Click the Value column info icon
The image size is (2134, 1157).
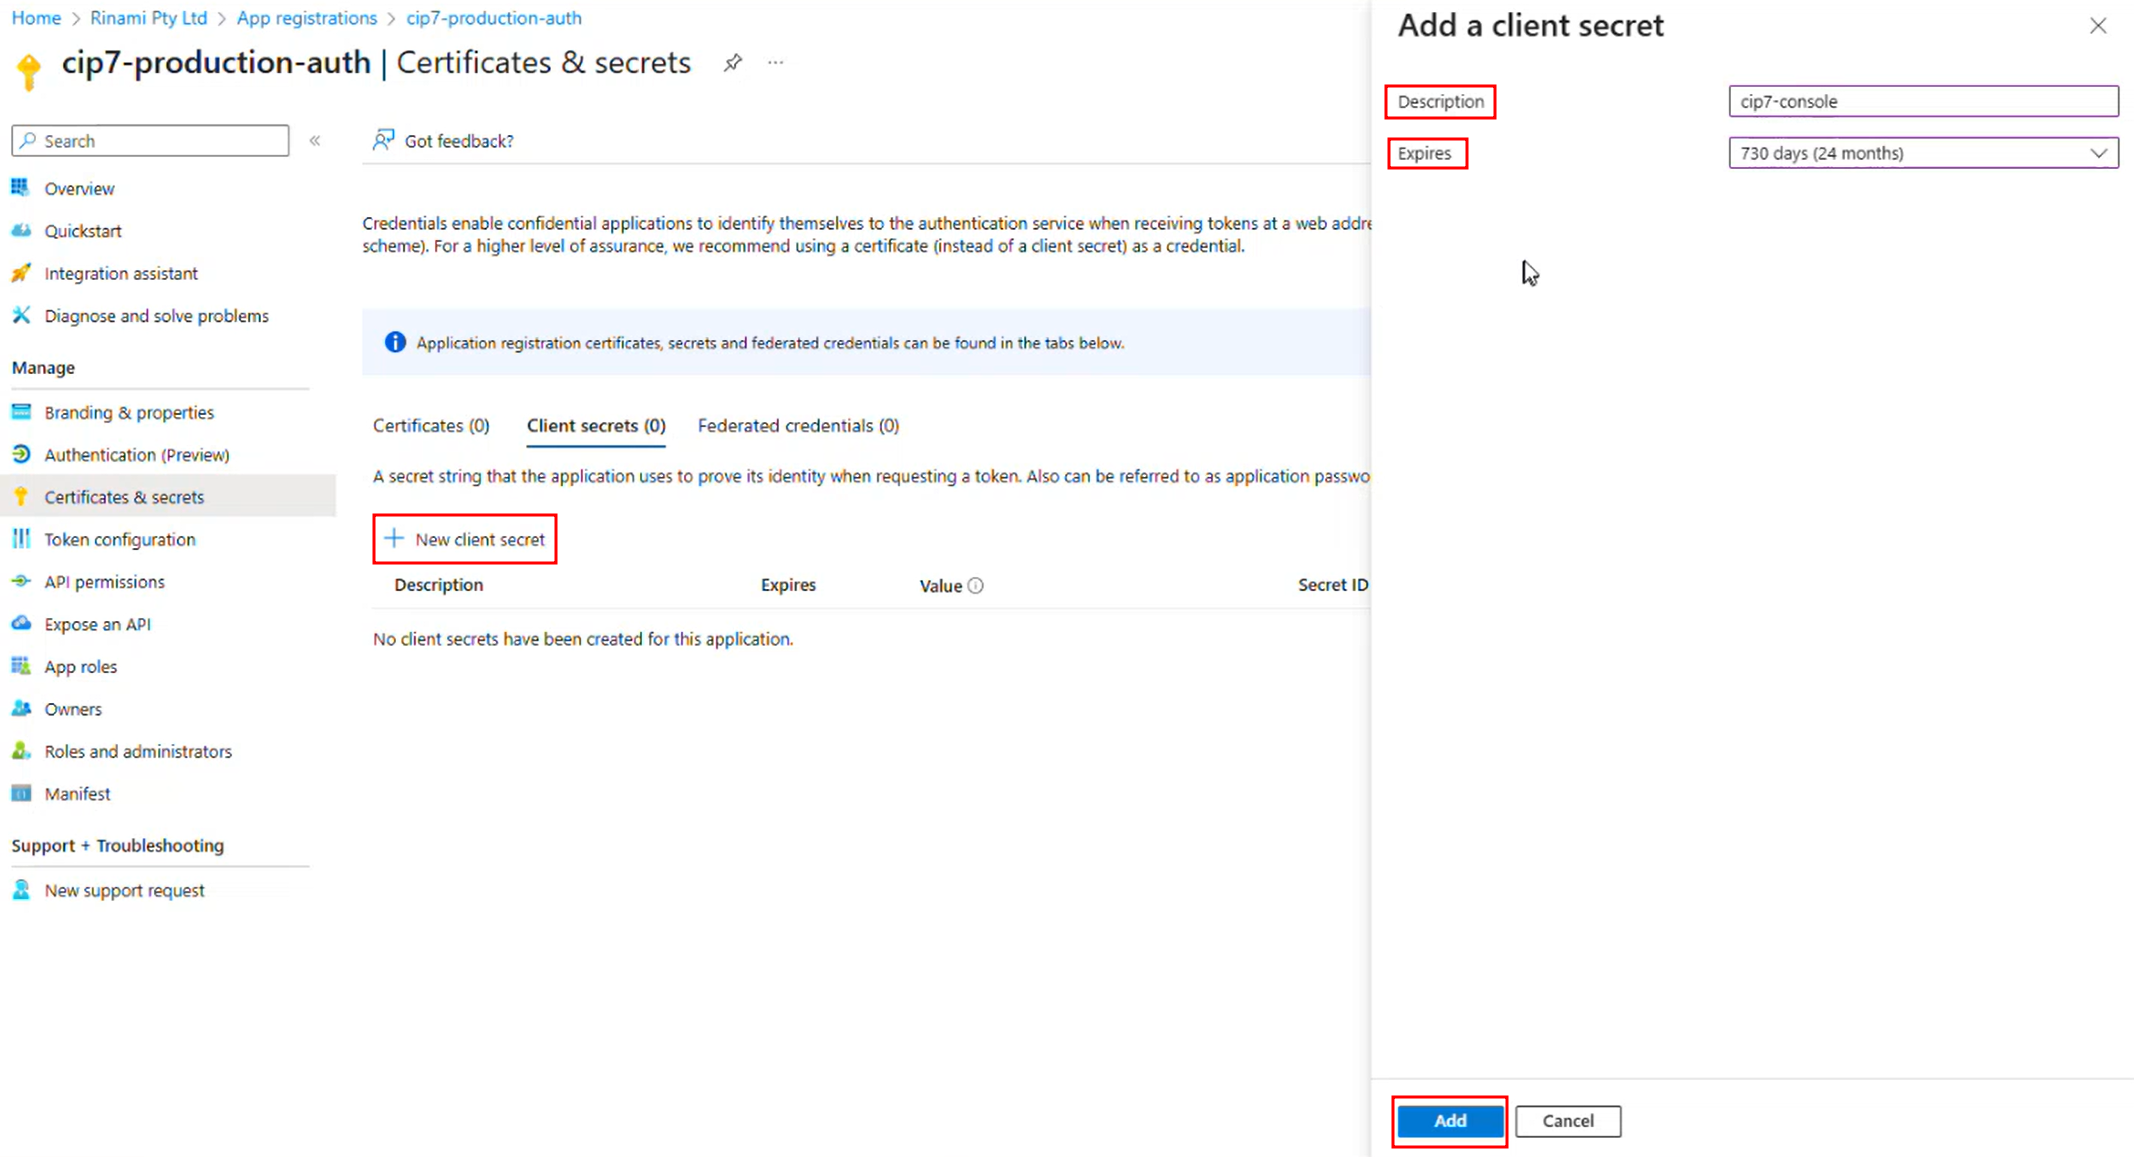pos(976,586)
